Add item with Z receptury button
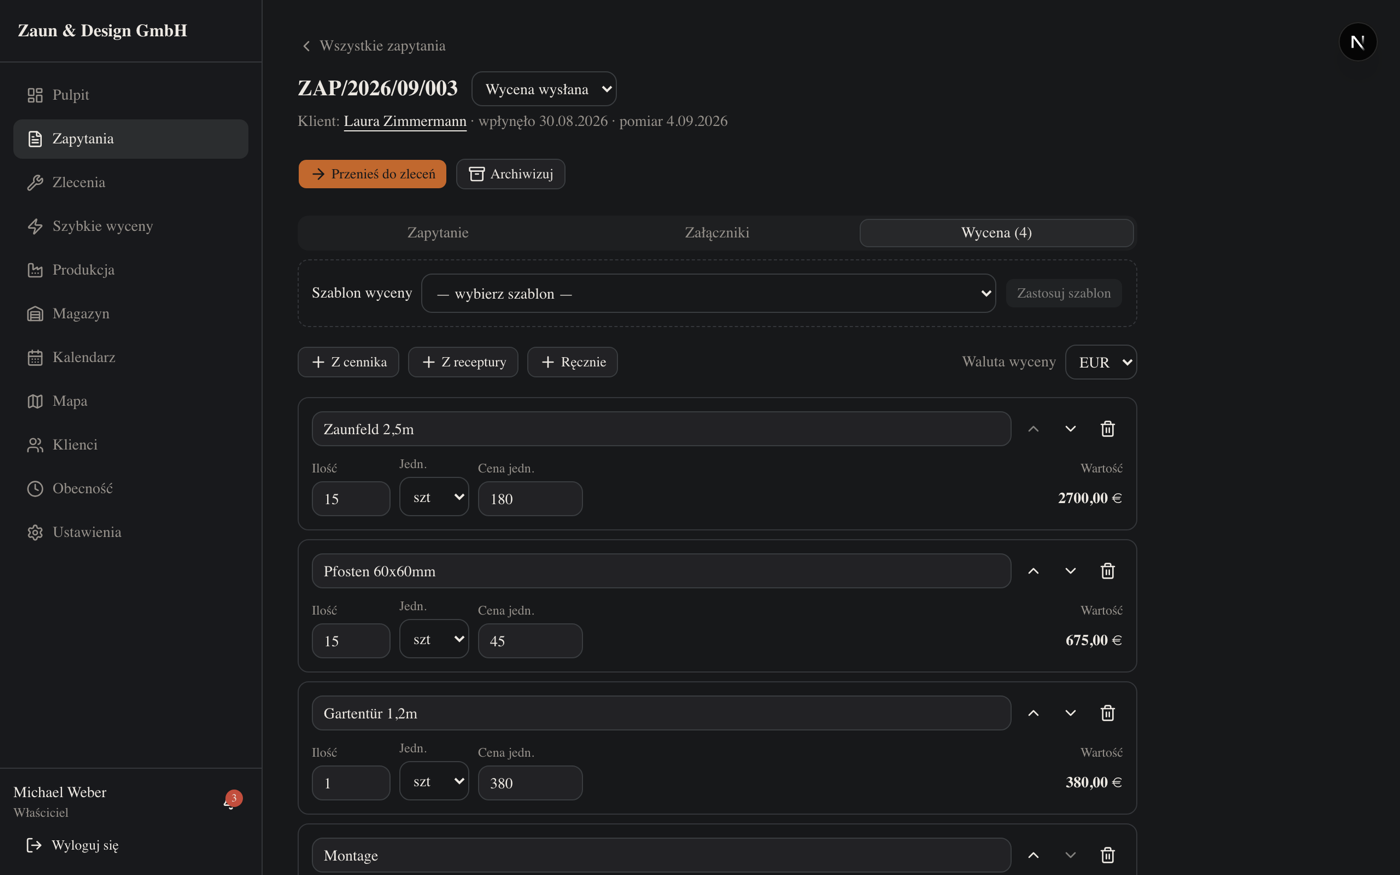This screenshot has width=1400, height=875. (463, 362)
